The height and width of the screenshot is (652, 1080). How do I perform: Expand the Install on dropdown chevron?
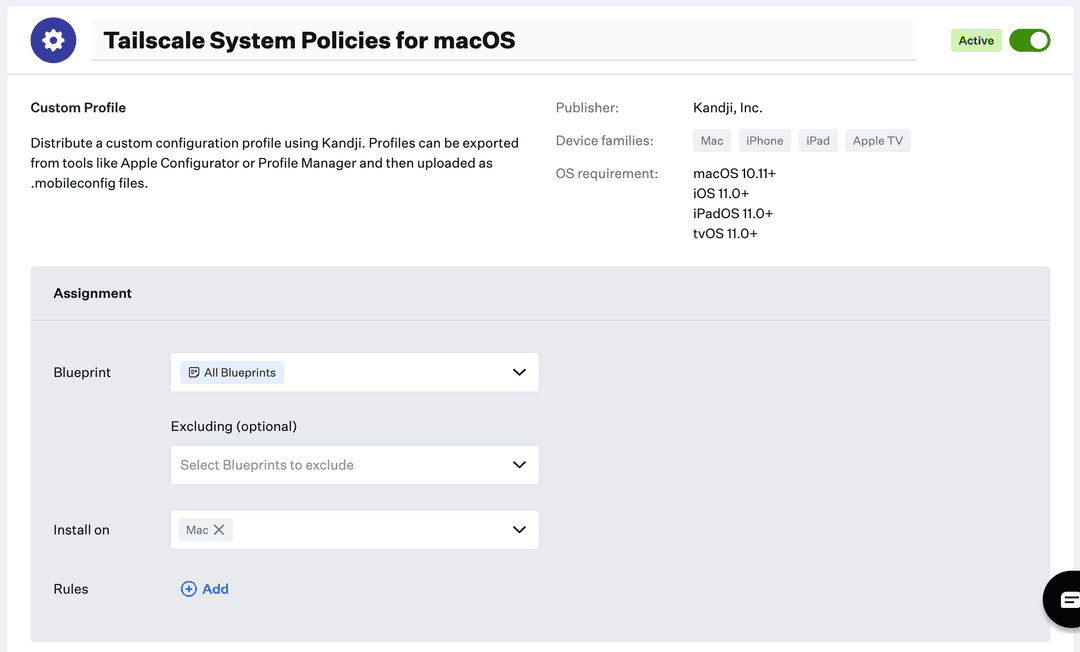pos(519,530)
